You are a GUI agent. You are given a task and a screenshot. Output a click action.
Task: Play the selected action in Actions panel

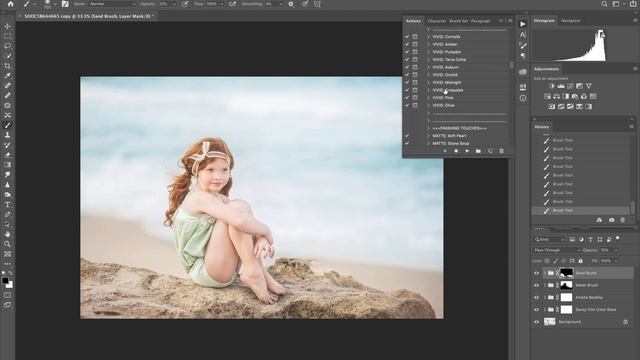(467, 151)
